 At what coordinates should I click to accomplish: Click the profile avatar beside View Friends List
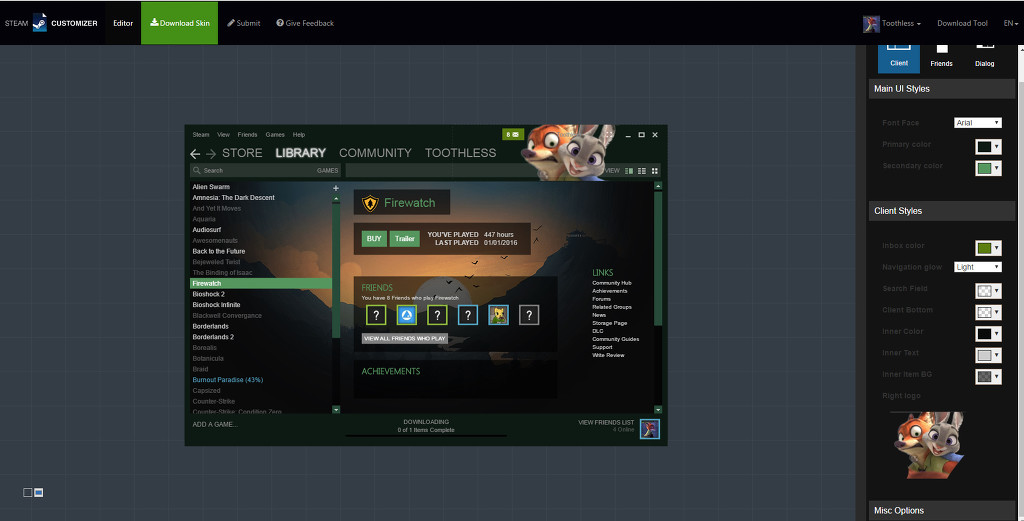point(650,429)
